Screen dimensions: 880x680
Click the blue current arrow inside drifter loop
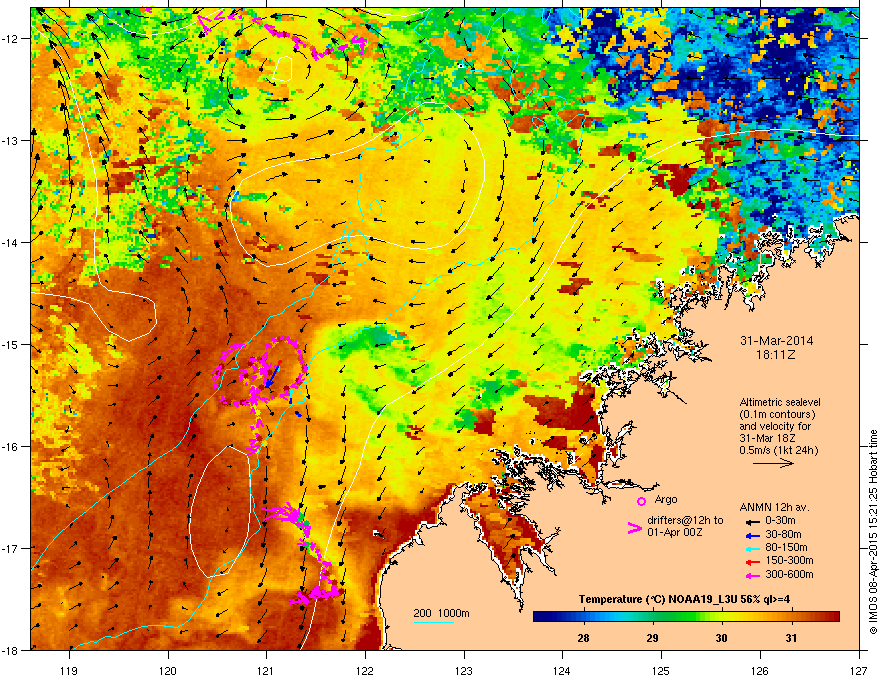pos(272,376)
